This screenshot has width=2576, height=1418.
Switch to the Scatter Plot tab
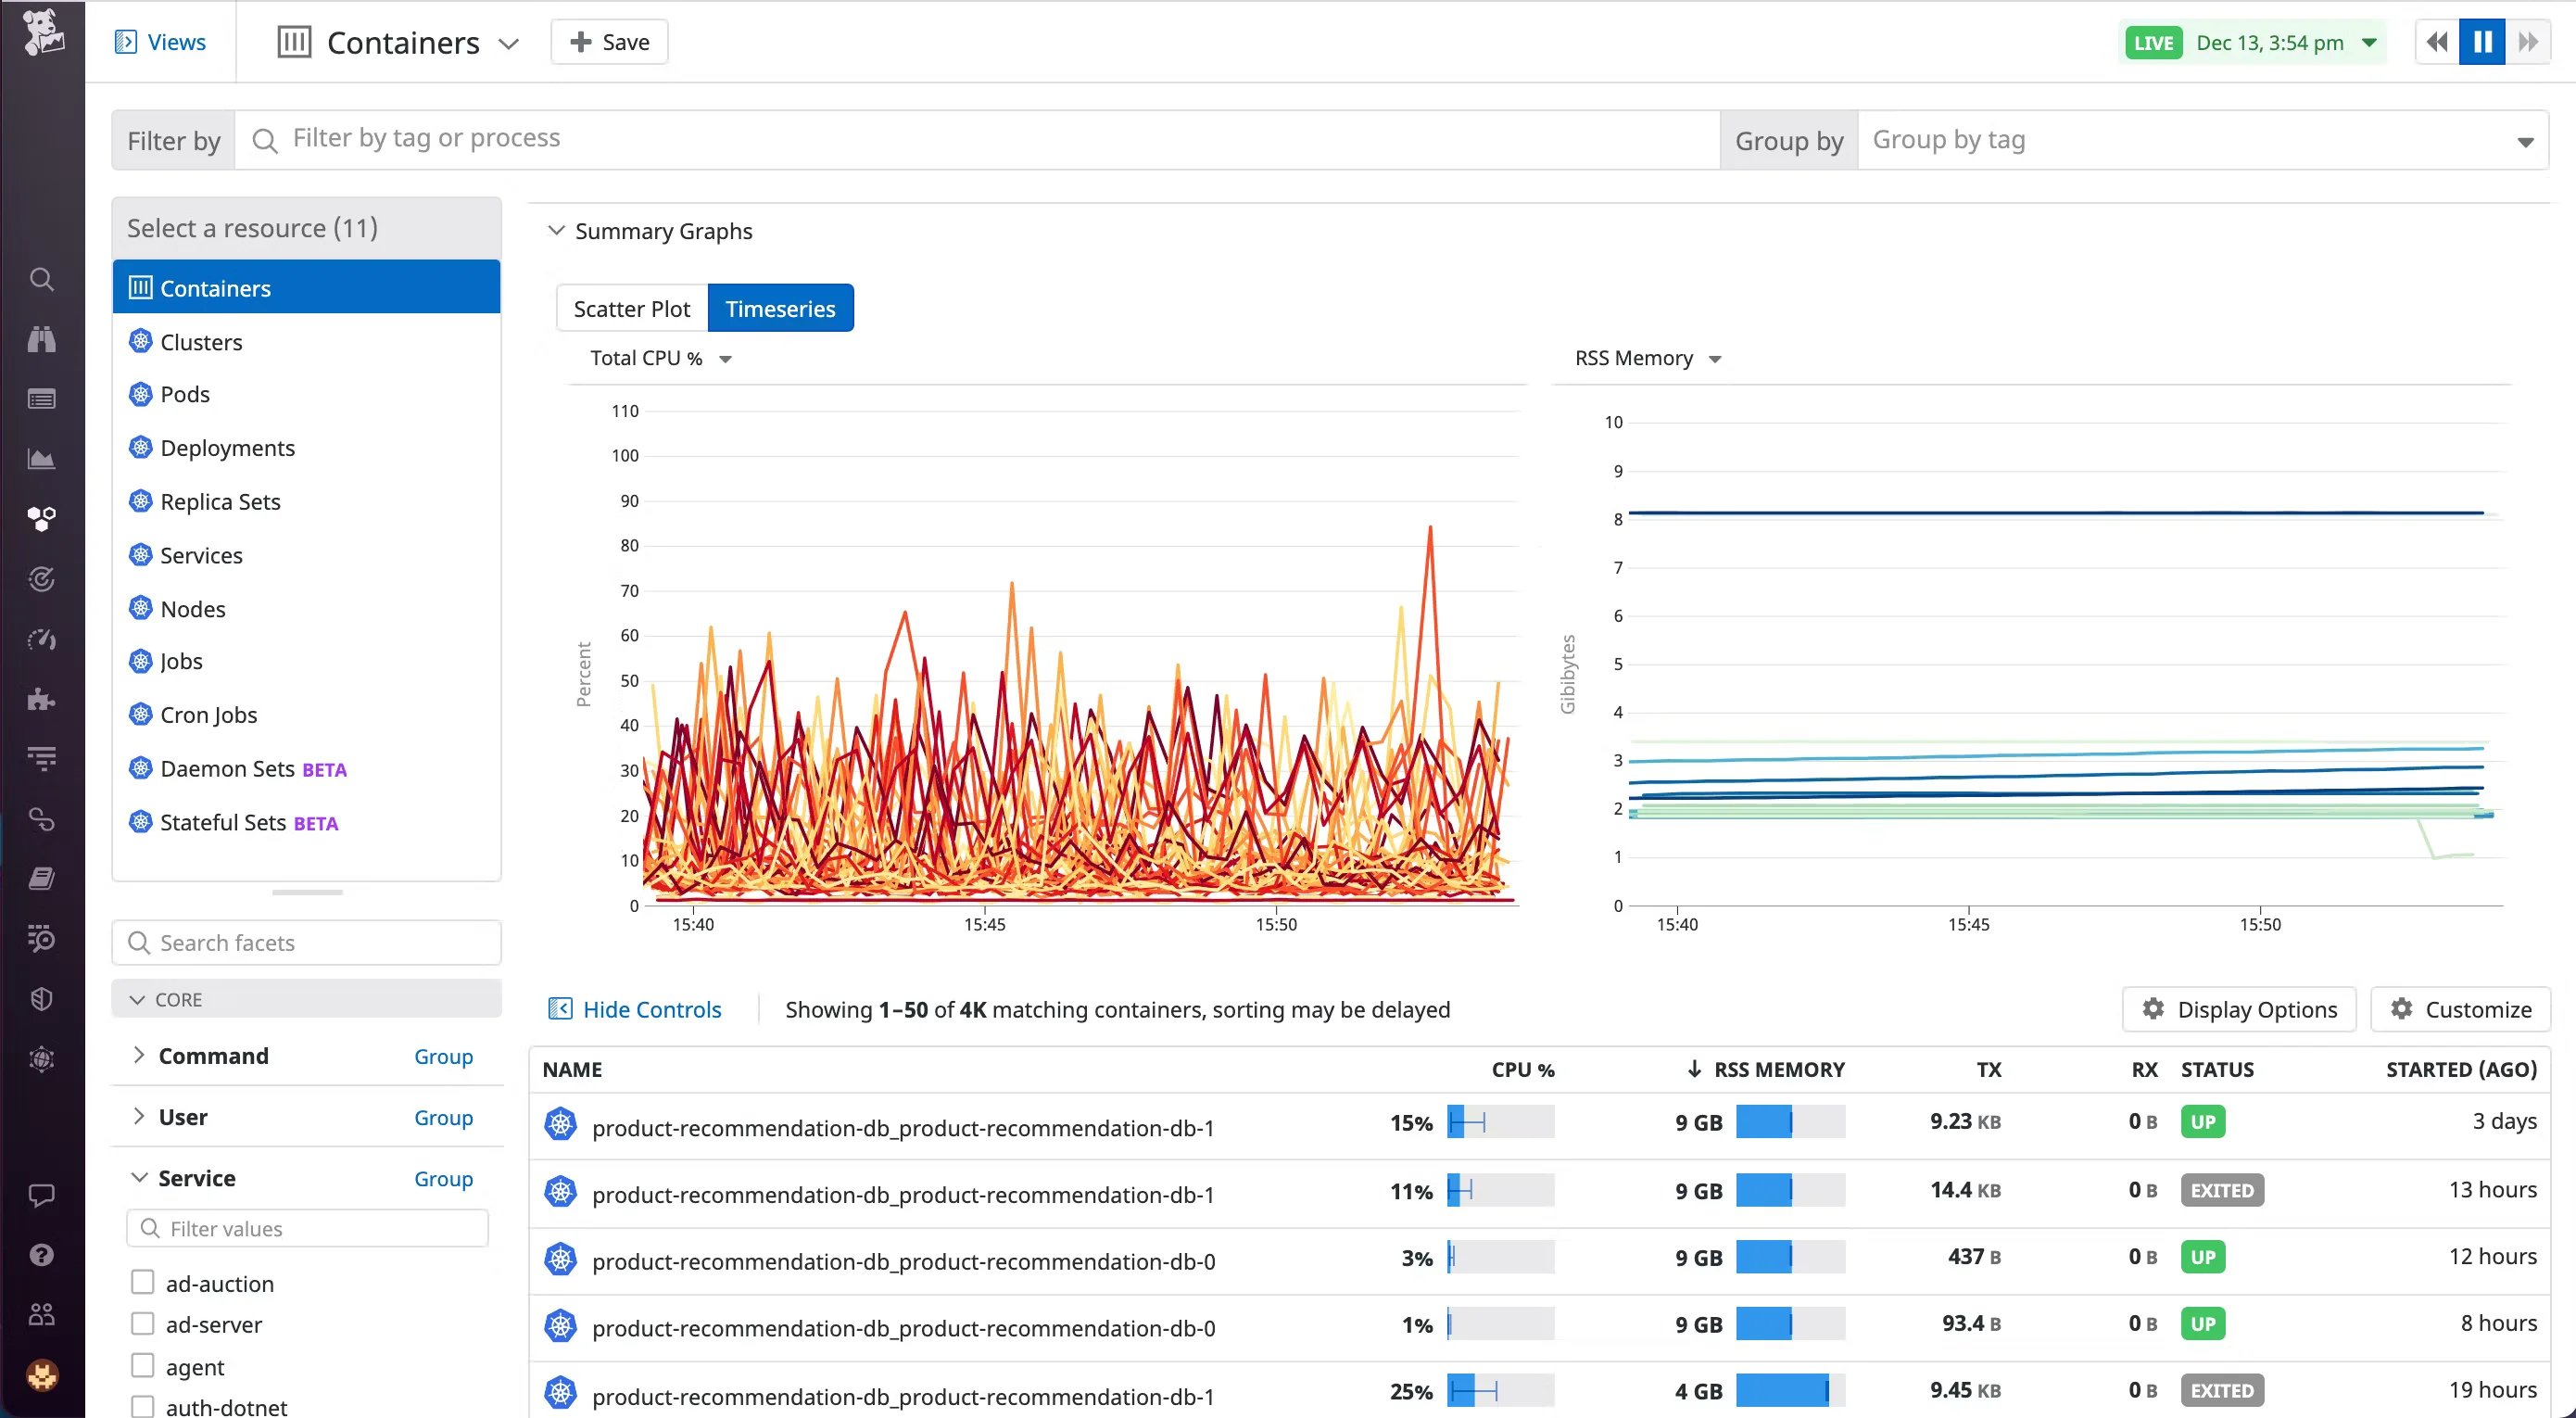click(x=630, y=308)
